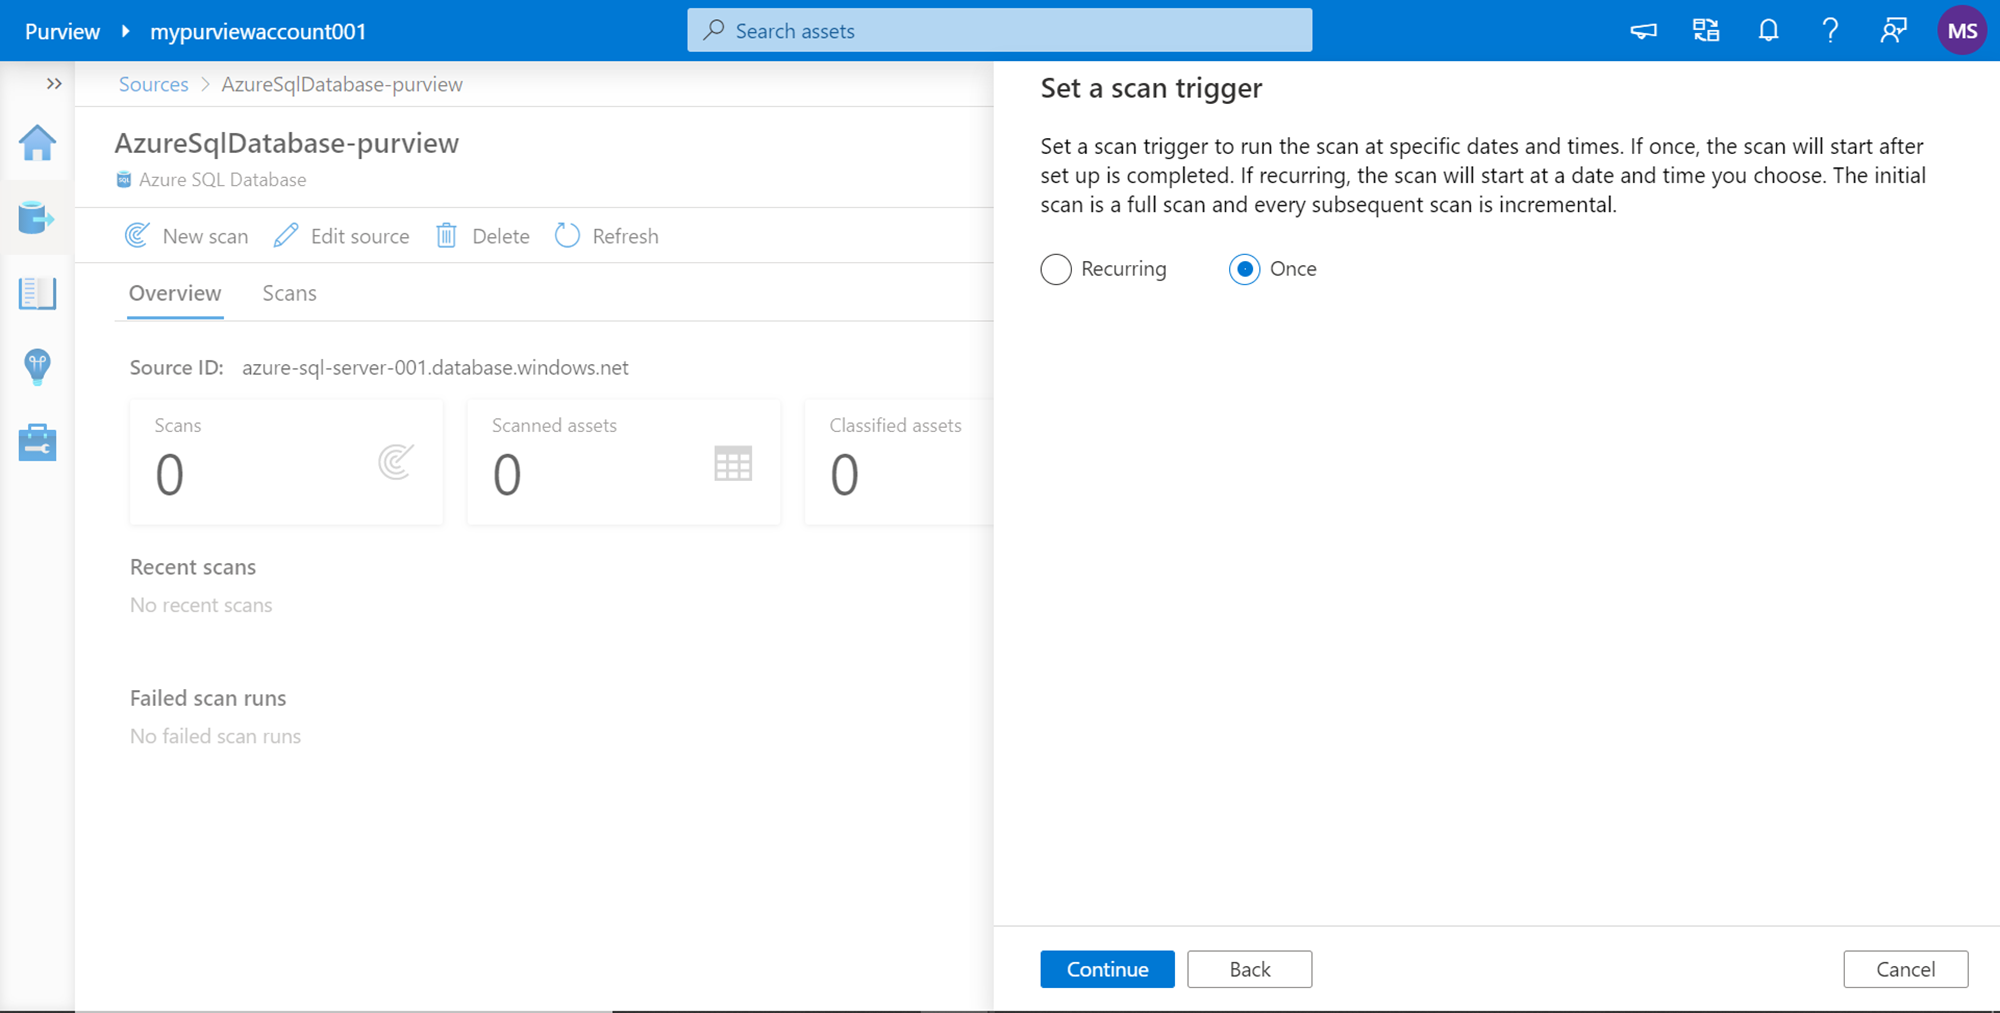Expand the left navigation sidebar
The image size is (2000, 1013).
pos(54,84)
